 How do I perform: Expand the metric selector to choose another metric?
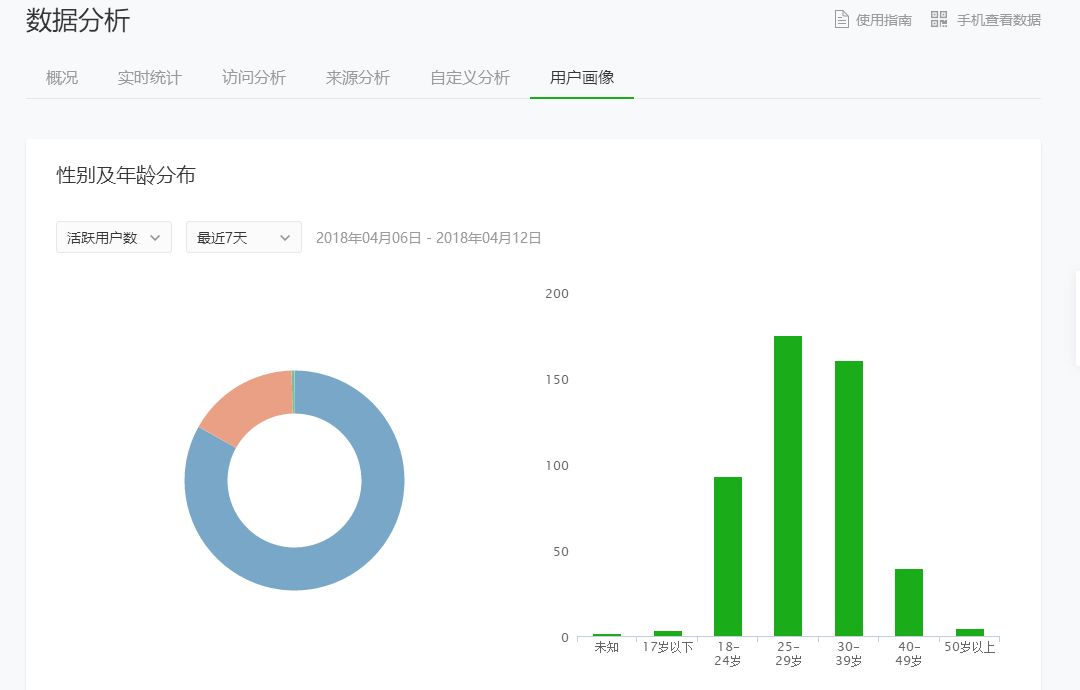pos(113,237)
